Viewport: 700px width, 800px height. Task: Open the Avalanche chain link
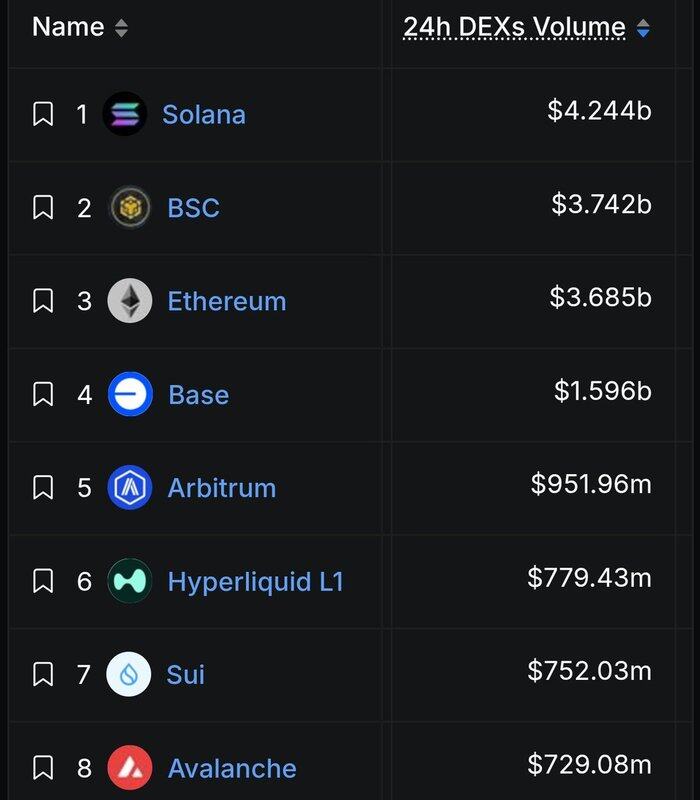232,768
